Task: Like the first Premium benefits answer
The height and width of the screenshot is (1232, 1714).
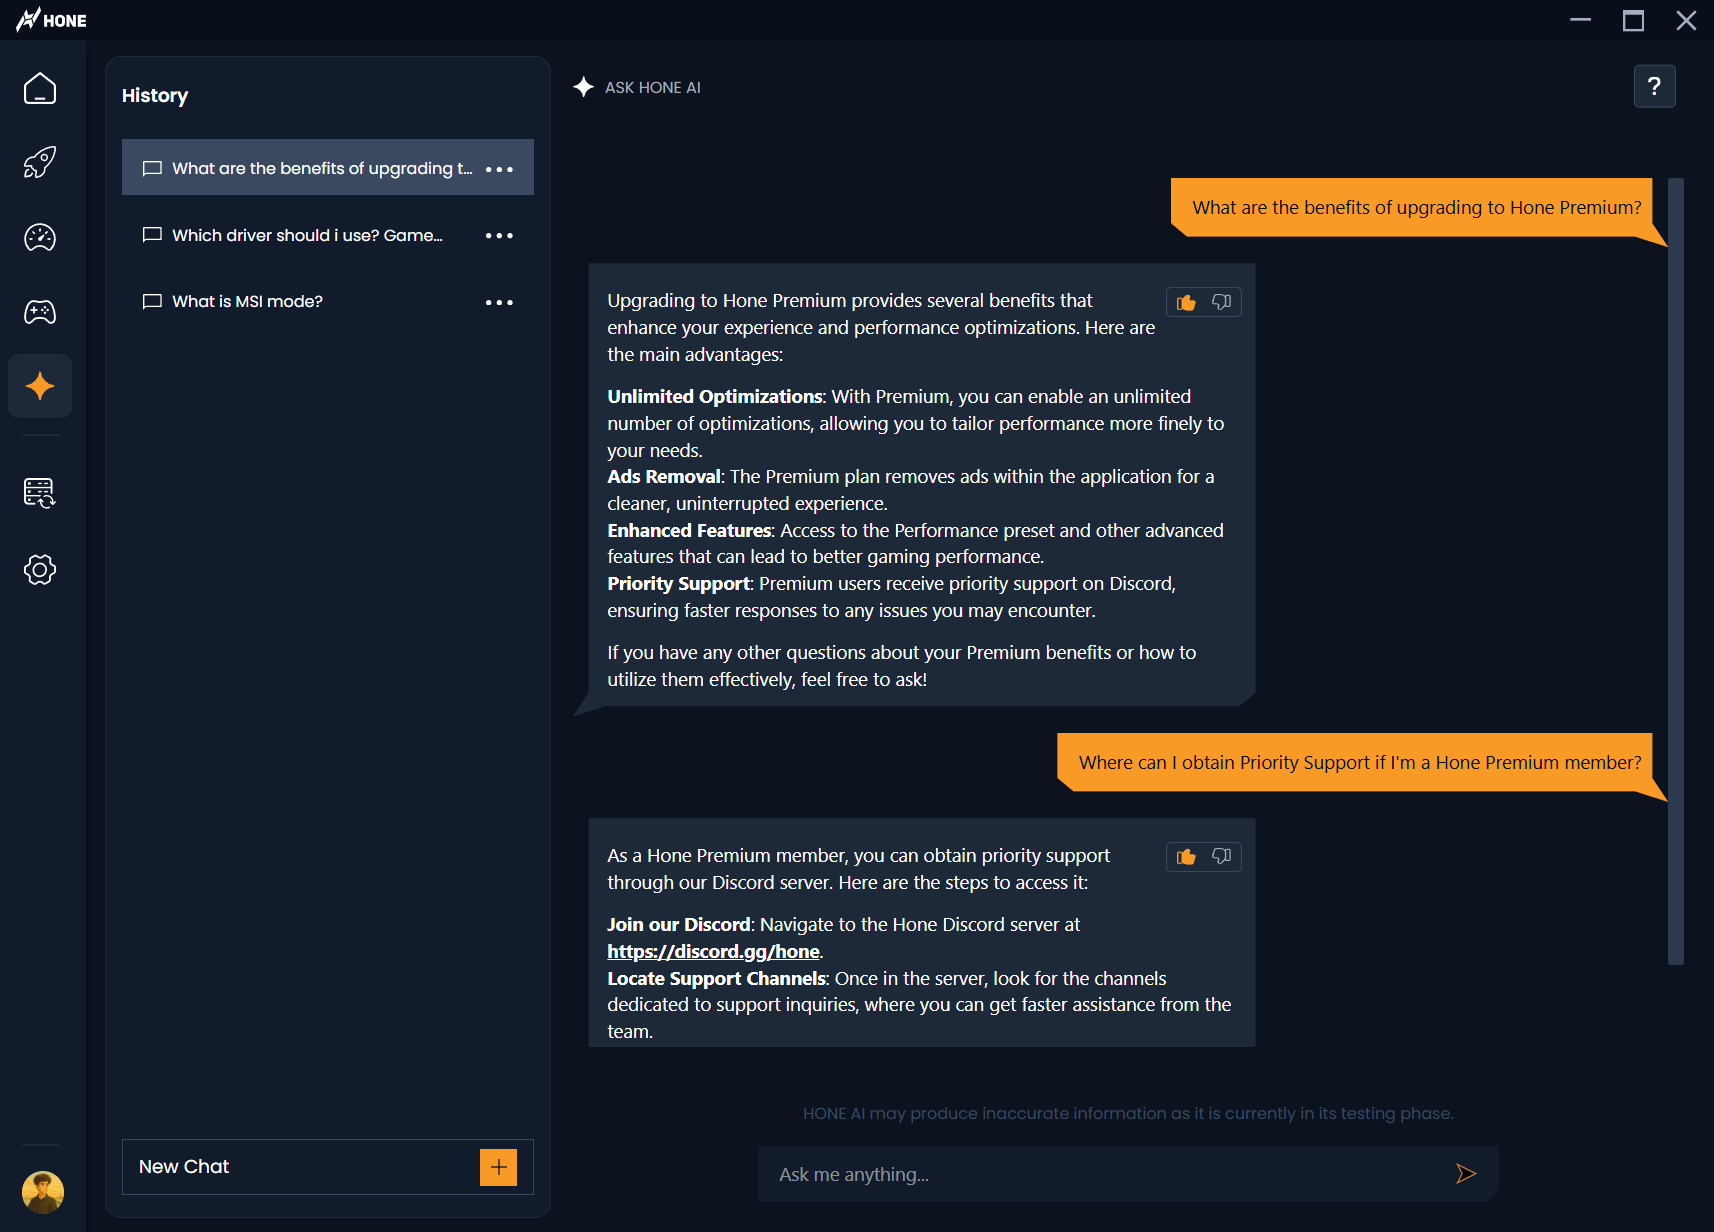Action: pyautogui.click(x=1187, y=302)
